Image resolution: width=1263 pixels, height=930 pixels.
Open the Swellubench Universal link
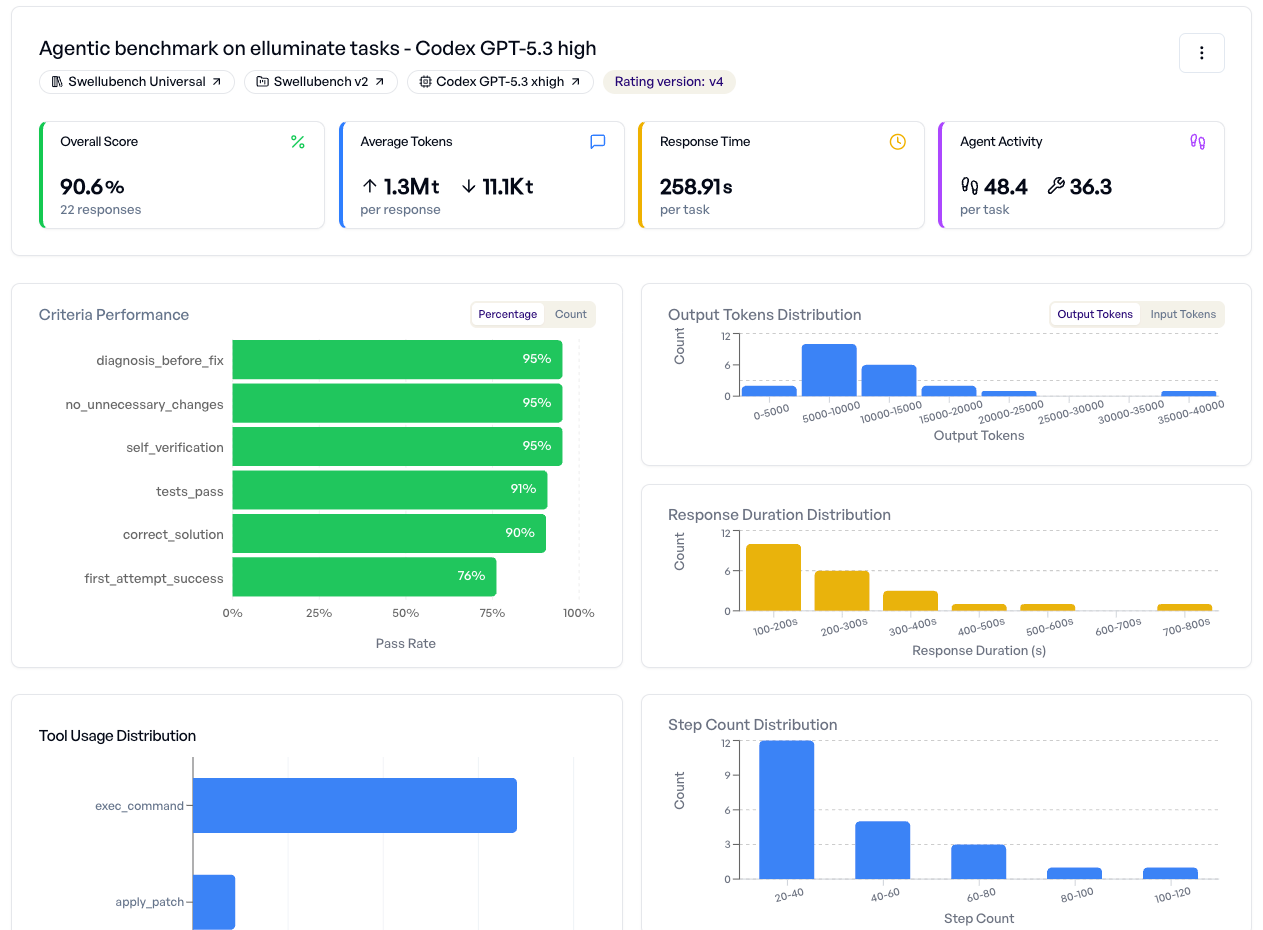coord(135,82)
